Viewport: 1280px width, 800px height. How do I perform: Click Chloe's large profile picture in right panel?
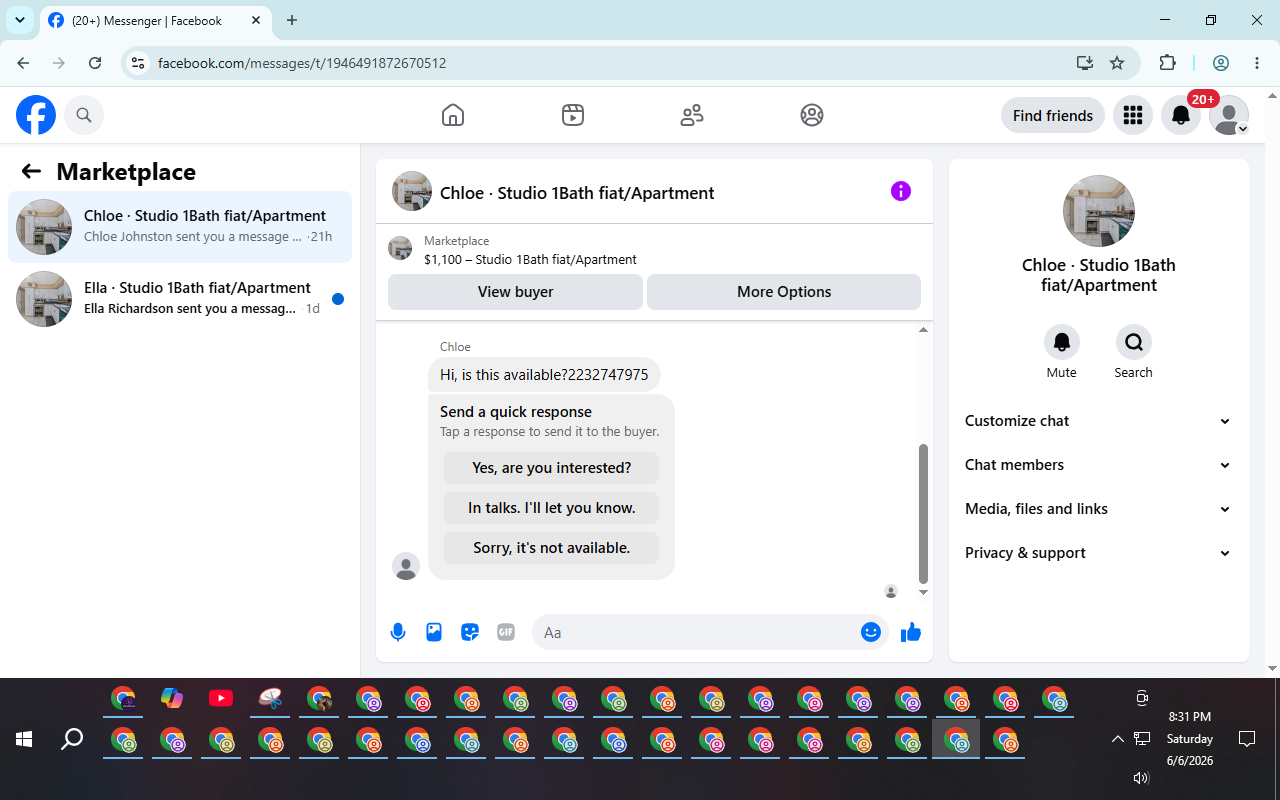(x=1099, y=211)
